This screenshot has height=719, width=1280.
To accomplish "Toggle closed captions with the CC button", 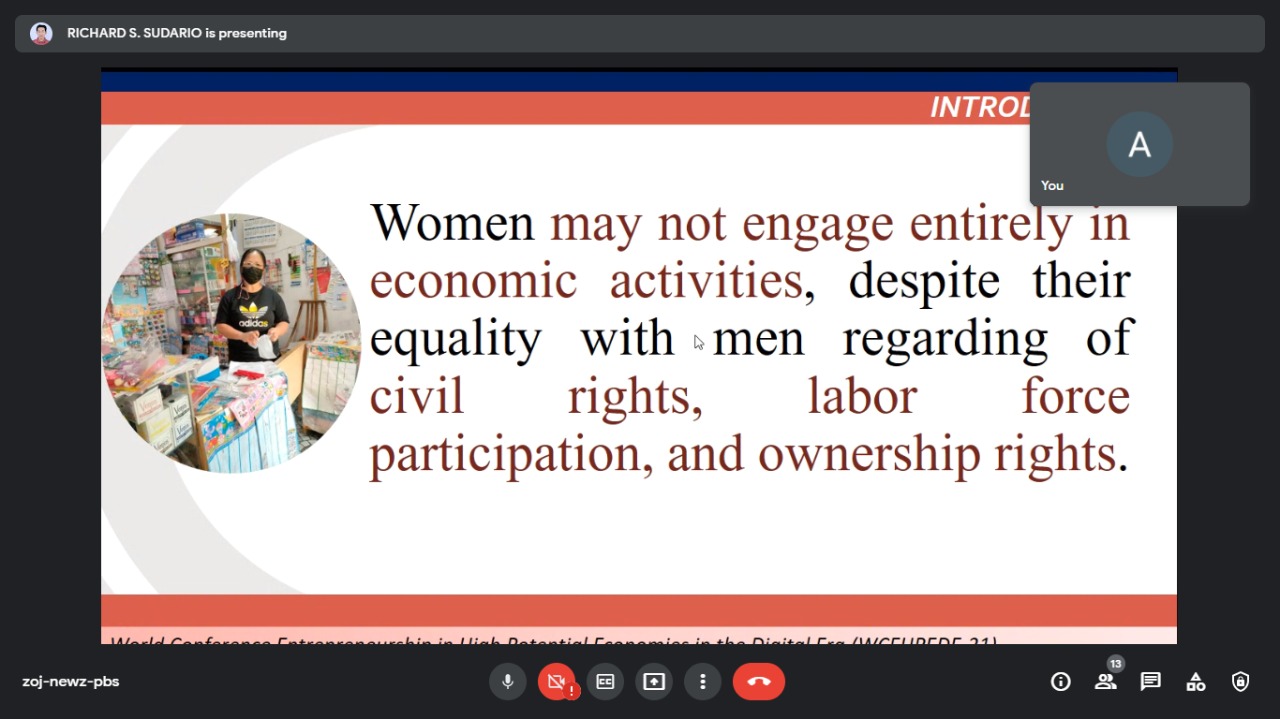I will coord(605,682).
